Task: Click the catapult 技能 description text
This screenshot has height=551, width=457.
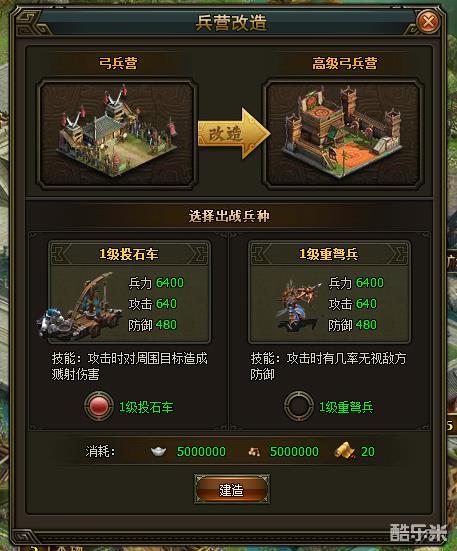Action: pyautogui.click(x=129, y=366)
